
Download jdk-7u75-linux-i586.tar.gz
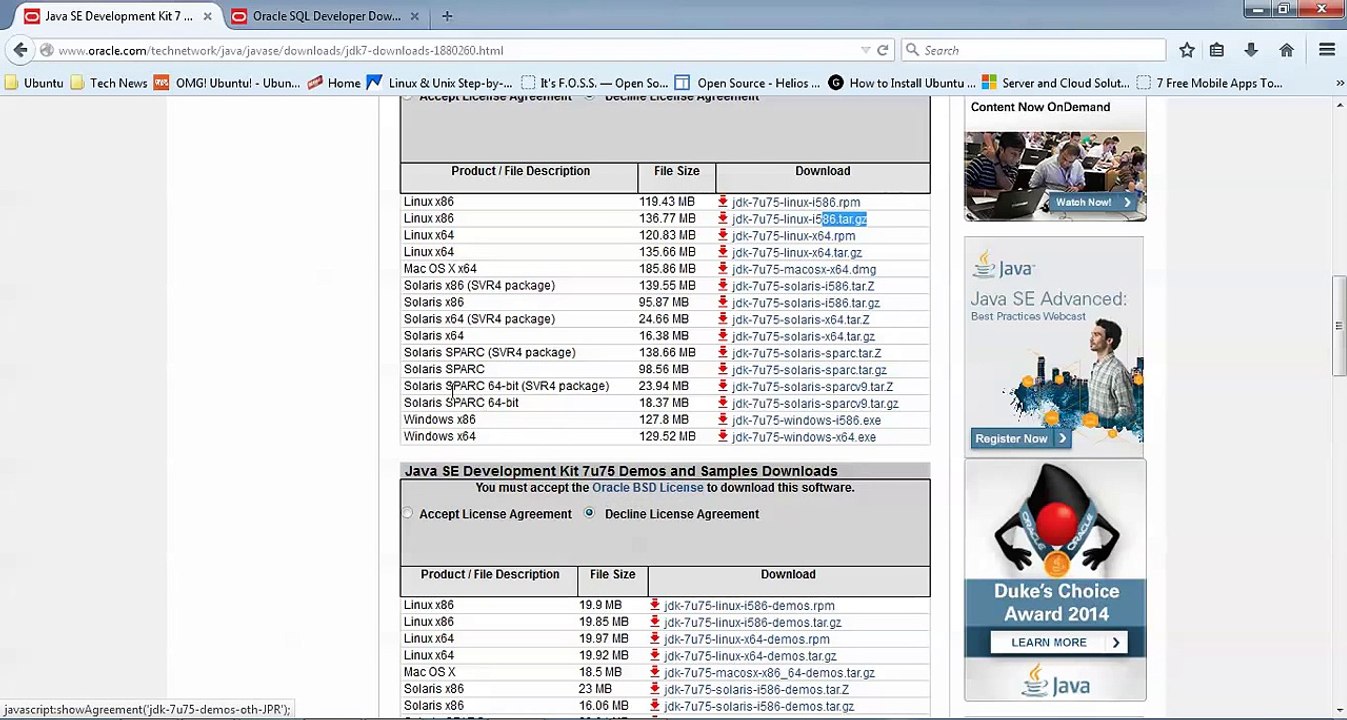pyautogui.click(x=799, y=219)
